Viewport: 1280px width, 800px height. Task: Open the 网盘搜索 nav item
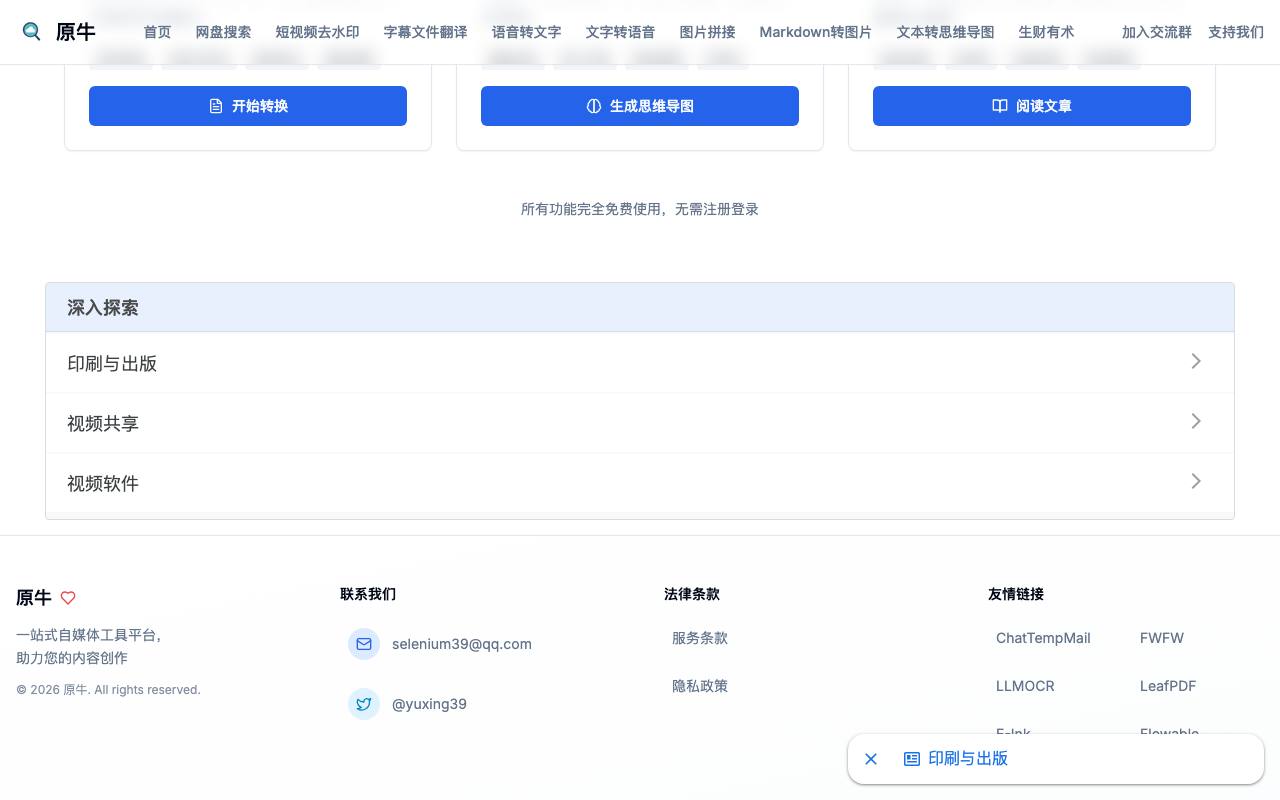point(224,32)
